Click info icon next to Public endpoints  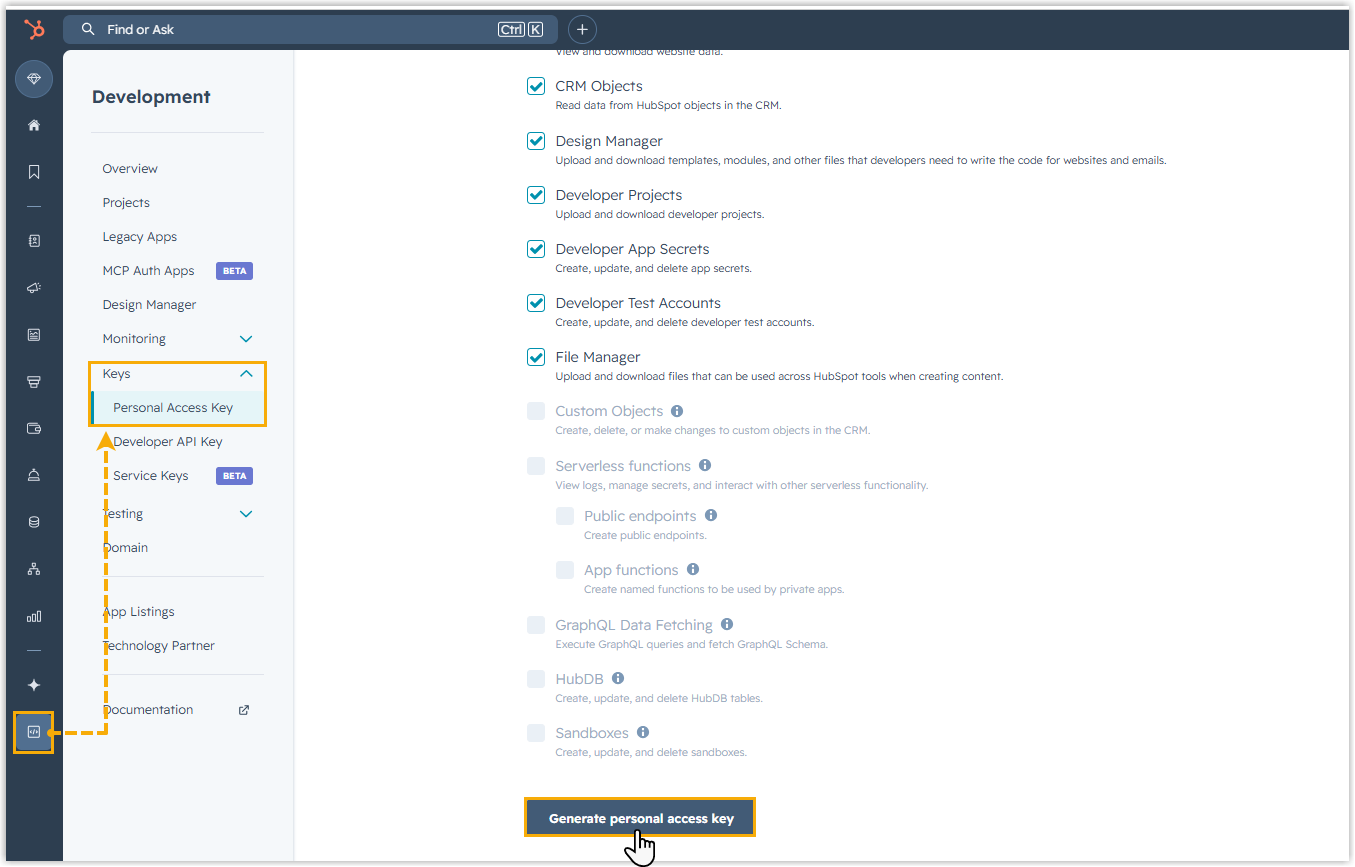711,516
